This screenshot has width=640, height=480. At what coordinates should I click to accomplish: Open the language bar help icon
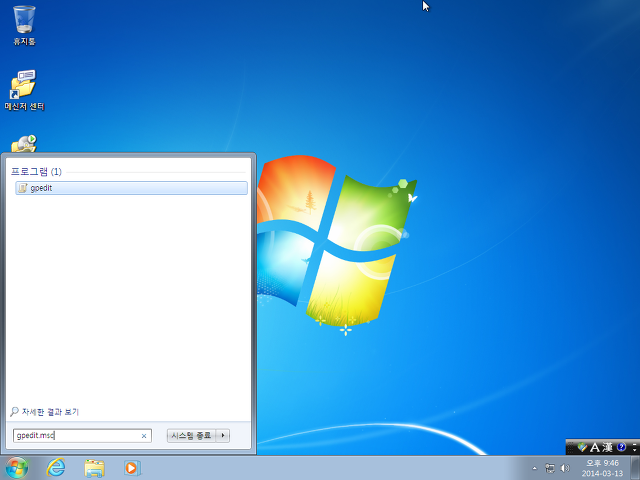(x=621, y=447)
